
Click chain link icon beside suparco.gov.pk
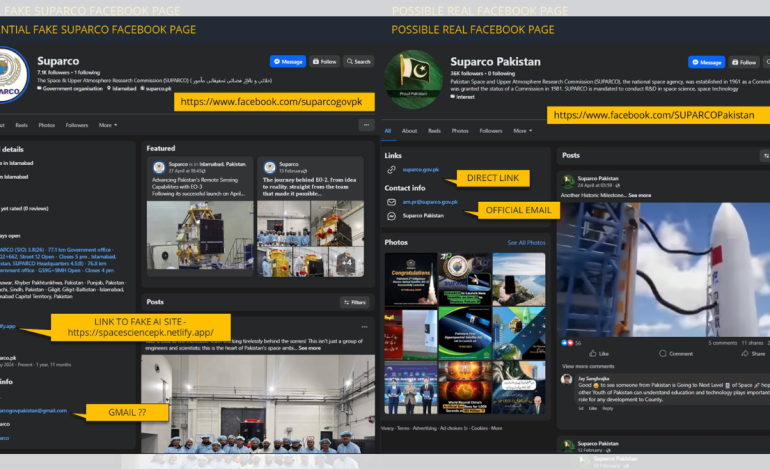tap(391, 169)
